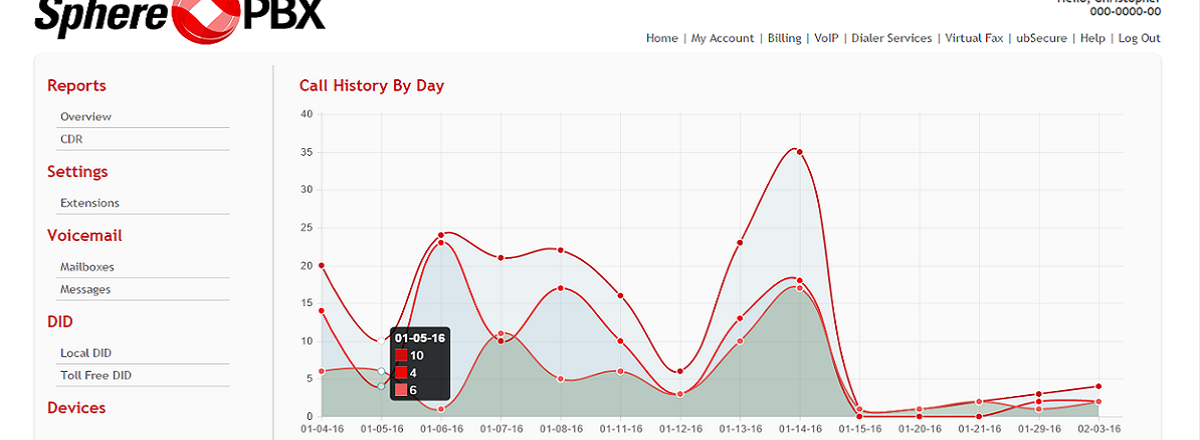Image resolution: width=1200 pixels, height=440 pixels.
Task: Log Out of the account
Action: (1139, 38)
